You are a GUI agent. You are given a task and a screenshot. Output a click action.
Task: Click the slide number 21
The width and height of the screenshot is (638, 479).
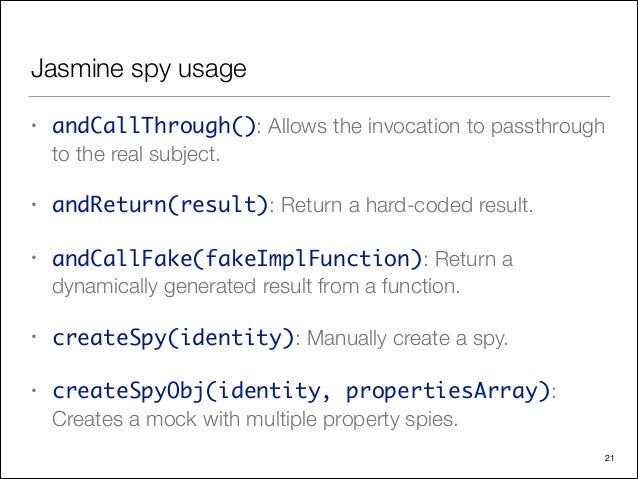[609, 458]
